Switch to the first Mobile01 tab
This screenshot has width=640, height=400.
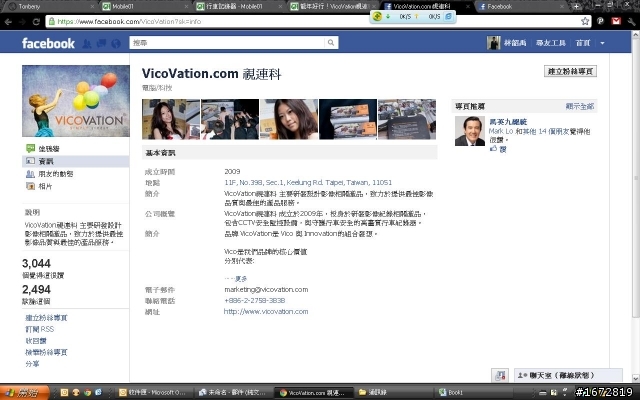click(x=145, y=6)
